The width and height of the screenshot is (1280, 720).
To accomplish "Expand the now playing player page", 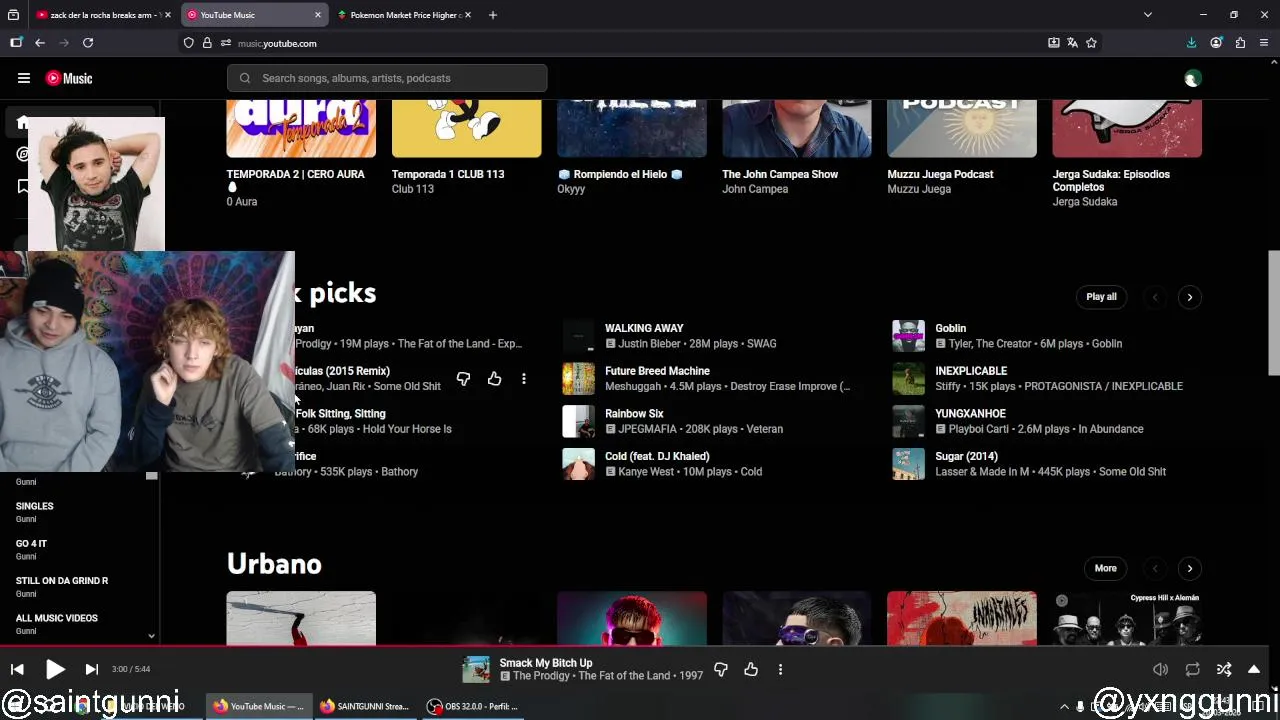I will (x=1254, y=669).
